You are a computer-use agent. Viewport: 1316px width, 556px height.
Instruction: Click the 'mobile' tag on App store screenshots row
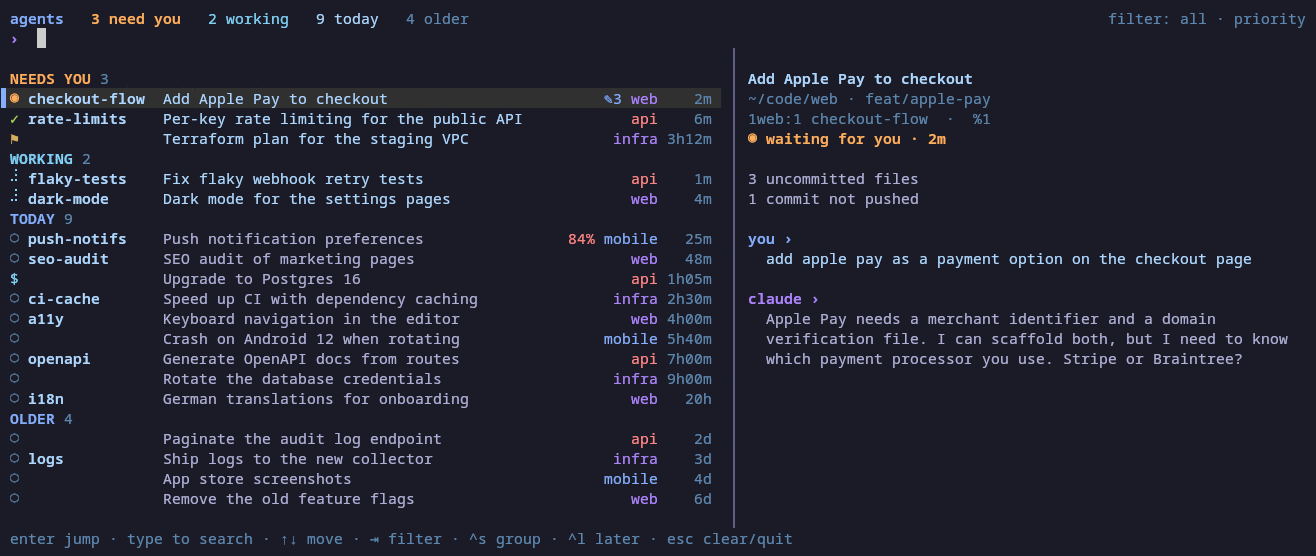(631, 479)
